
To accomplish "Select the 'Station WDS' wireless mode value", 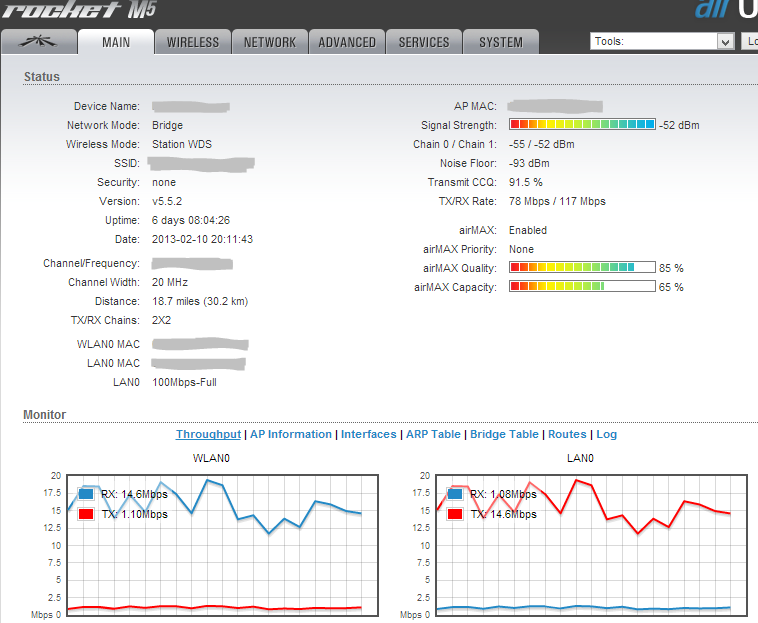I will point(182,144).
